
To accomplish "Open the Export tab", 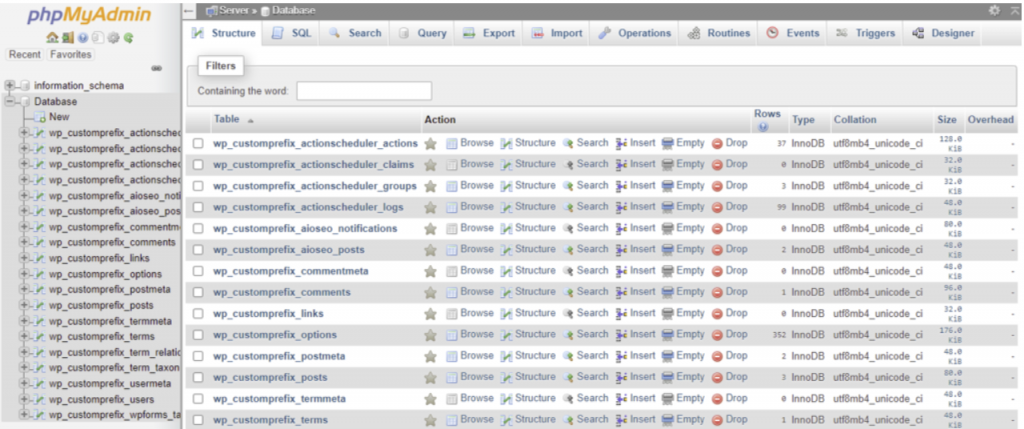I will click(488, 33).
